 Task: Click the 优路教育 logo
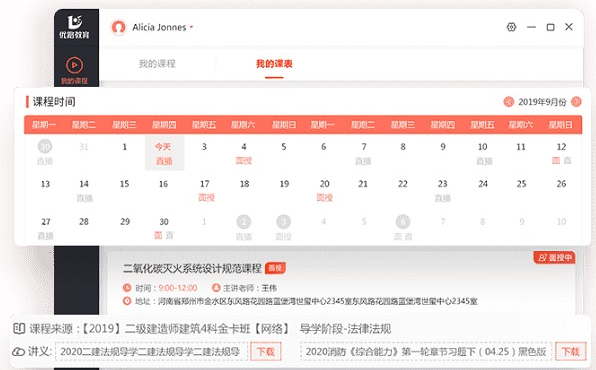coord(74,27)
